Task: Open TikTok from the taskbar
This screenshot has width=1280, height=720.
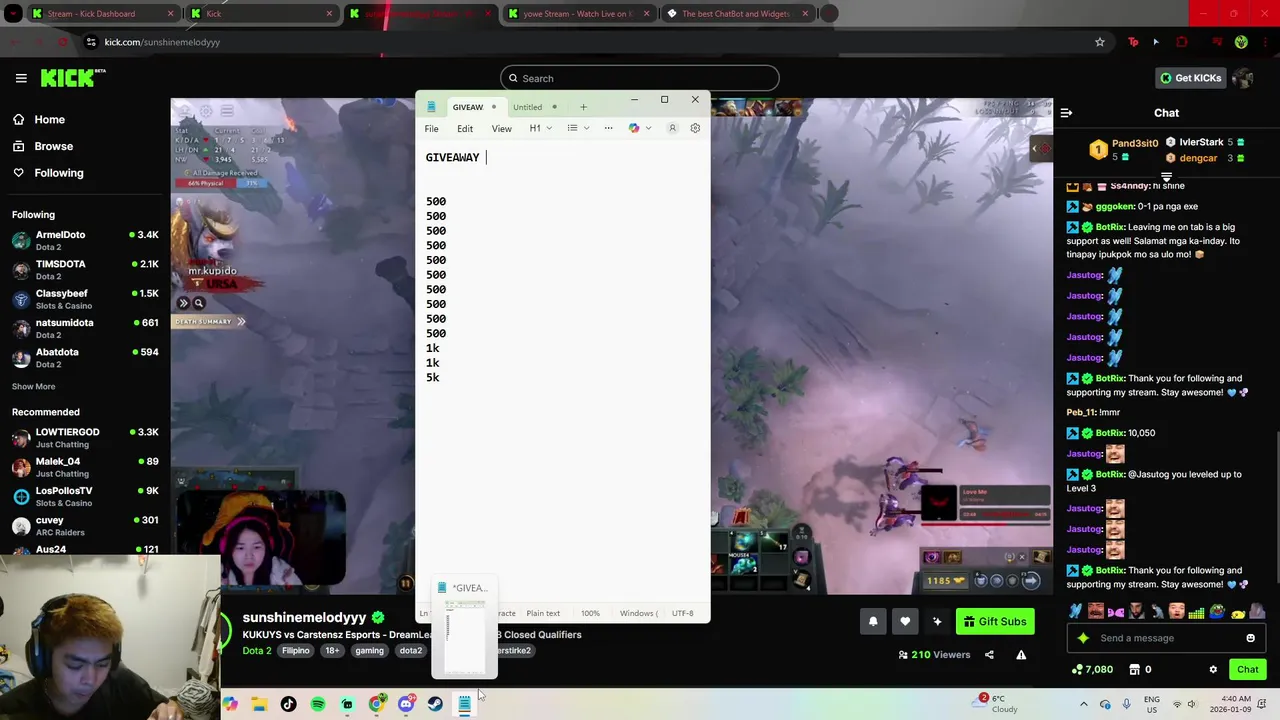Action: (288, 704)
